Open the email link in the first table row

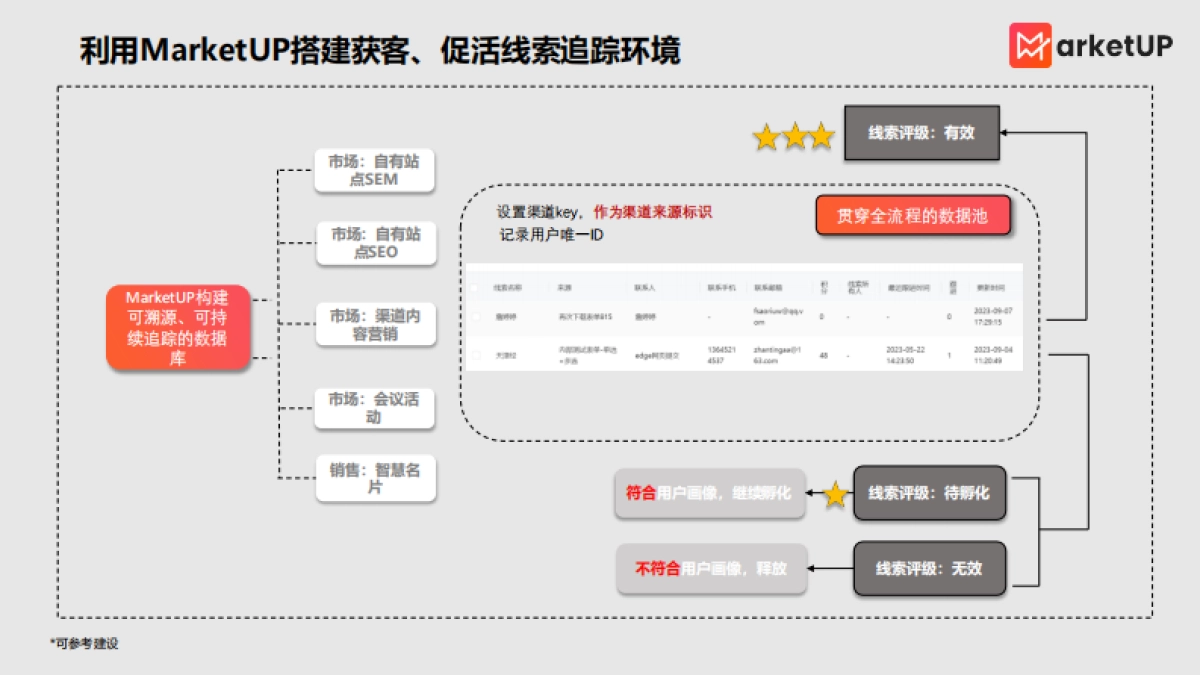[x=777, y=317]
